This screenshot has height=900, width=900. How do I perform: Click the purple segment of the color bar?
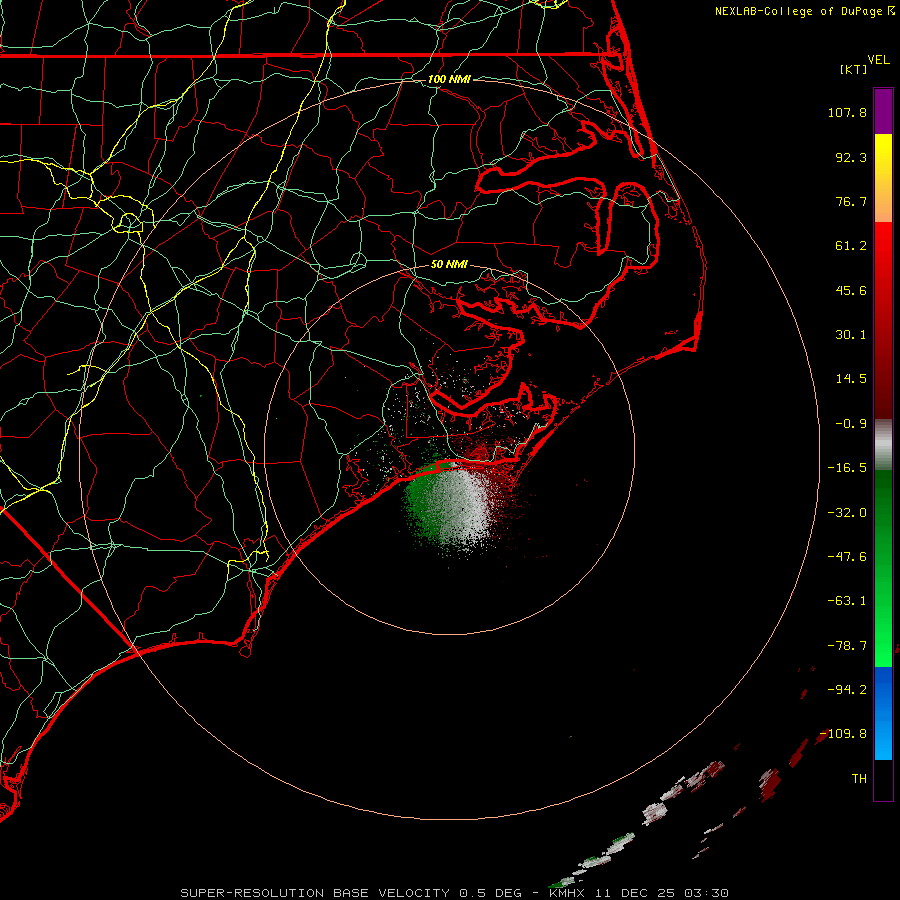tap(883, 111)
